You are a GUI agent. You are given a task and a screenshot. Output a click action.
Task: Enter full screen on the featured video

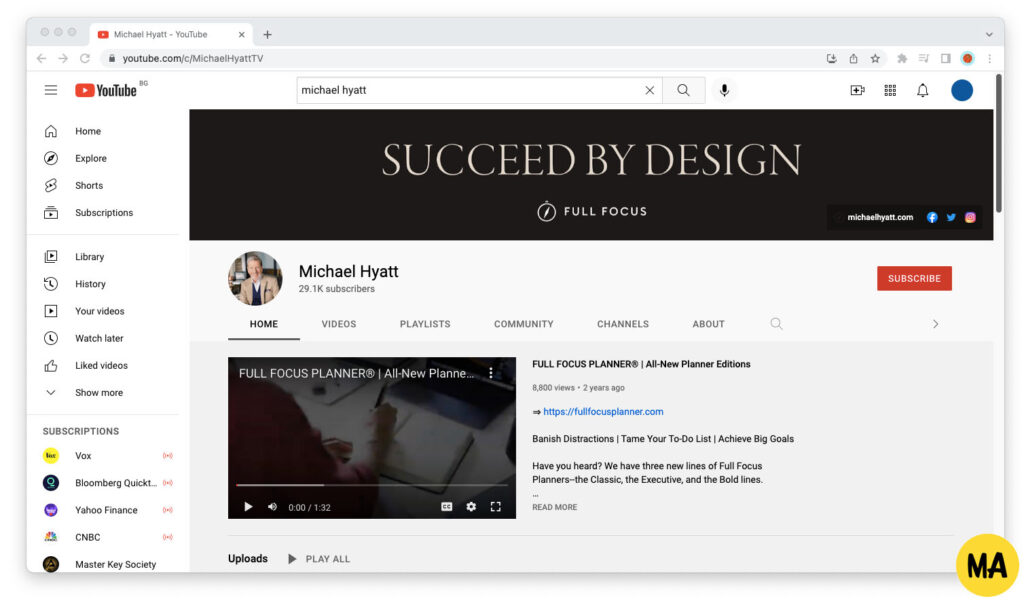click(496, 507)
